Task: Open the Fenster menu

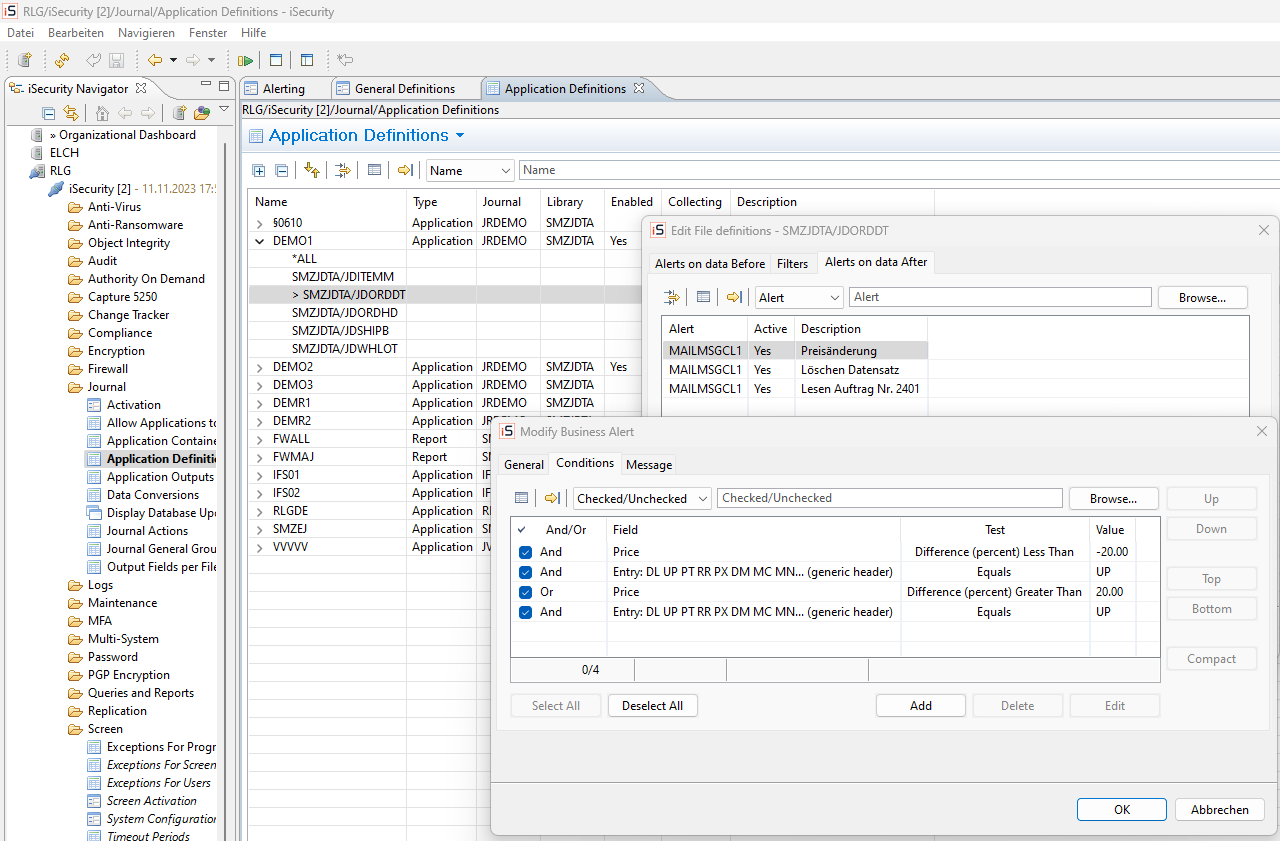Action: [208, 33]
